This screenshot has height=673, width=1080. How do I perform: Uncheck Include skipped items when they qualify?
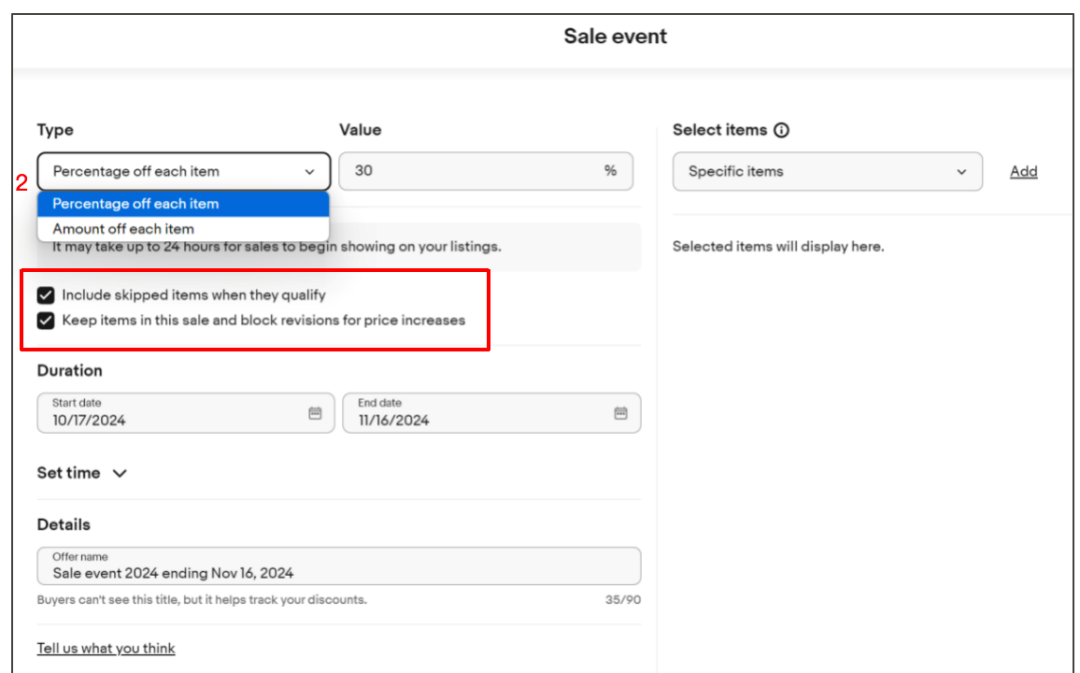tap(45, 295)
